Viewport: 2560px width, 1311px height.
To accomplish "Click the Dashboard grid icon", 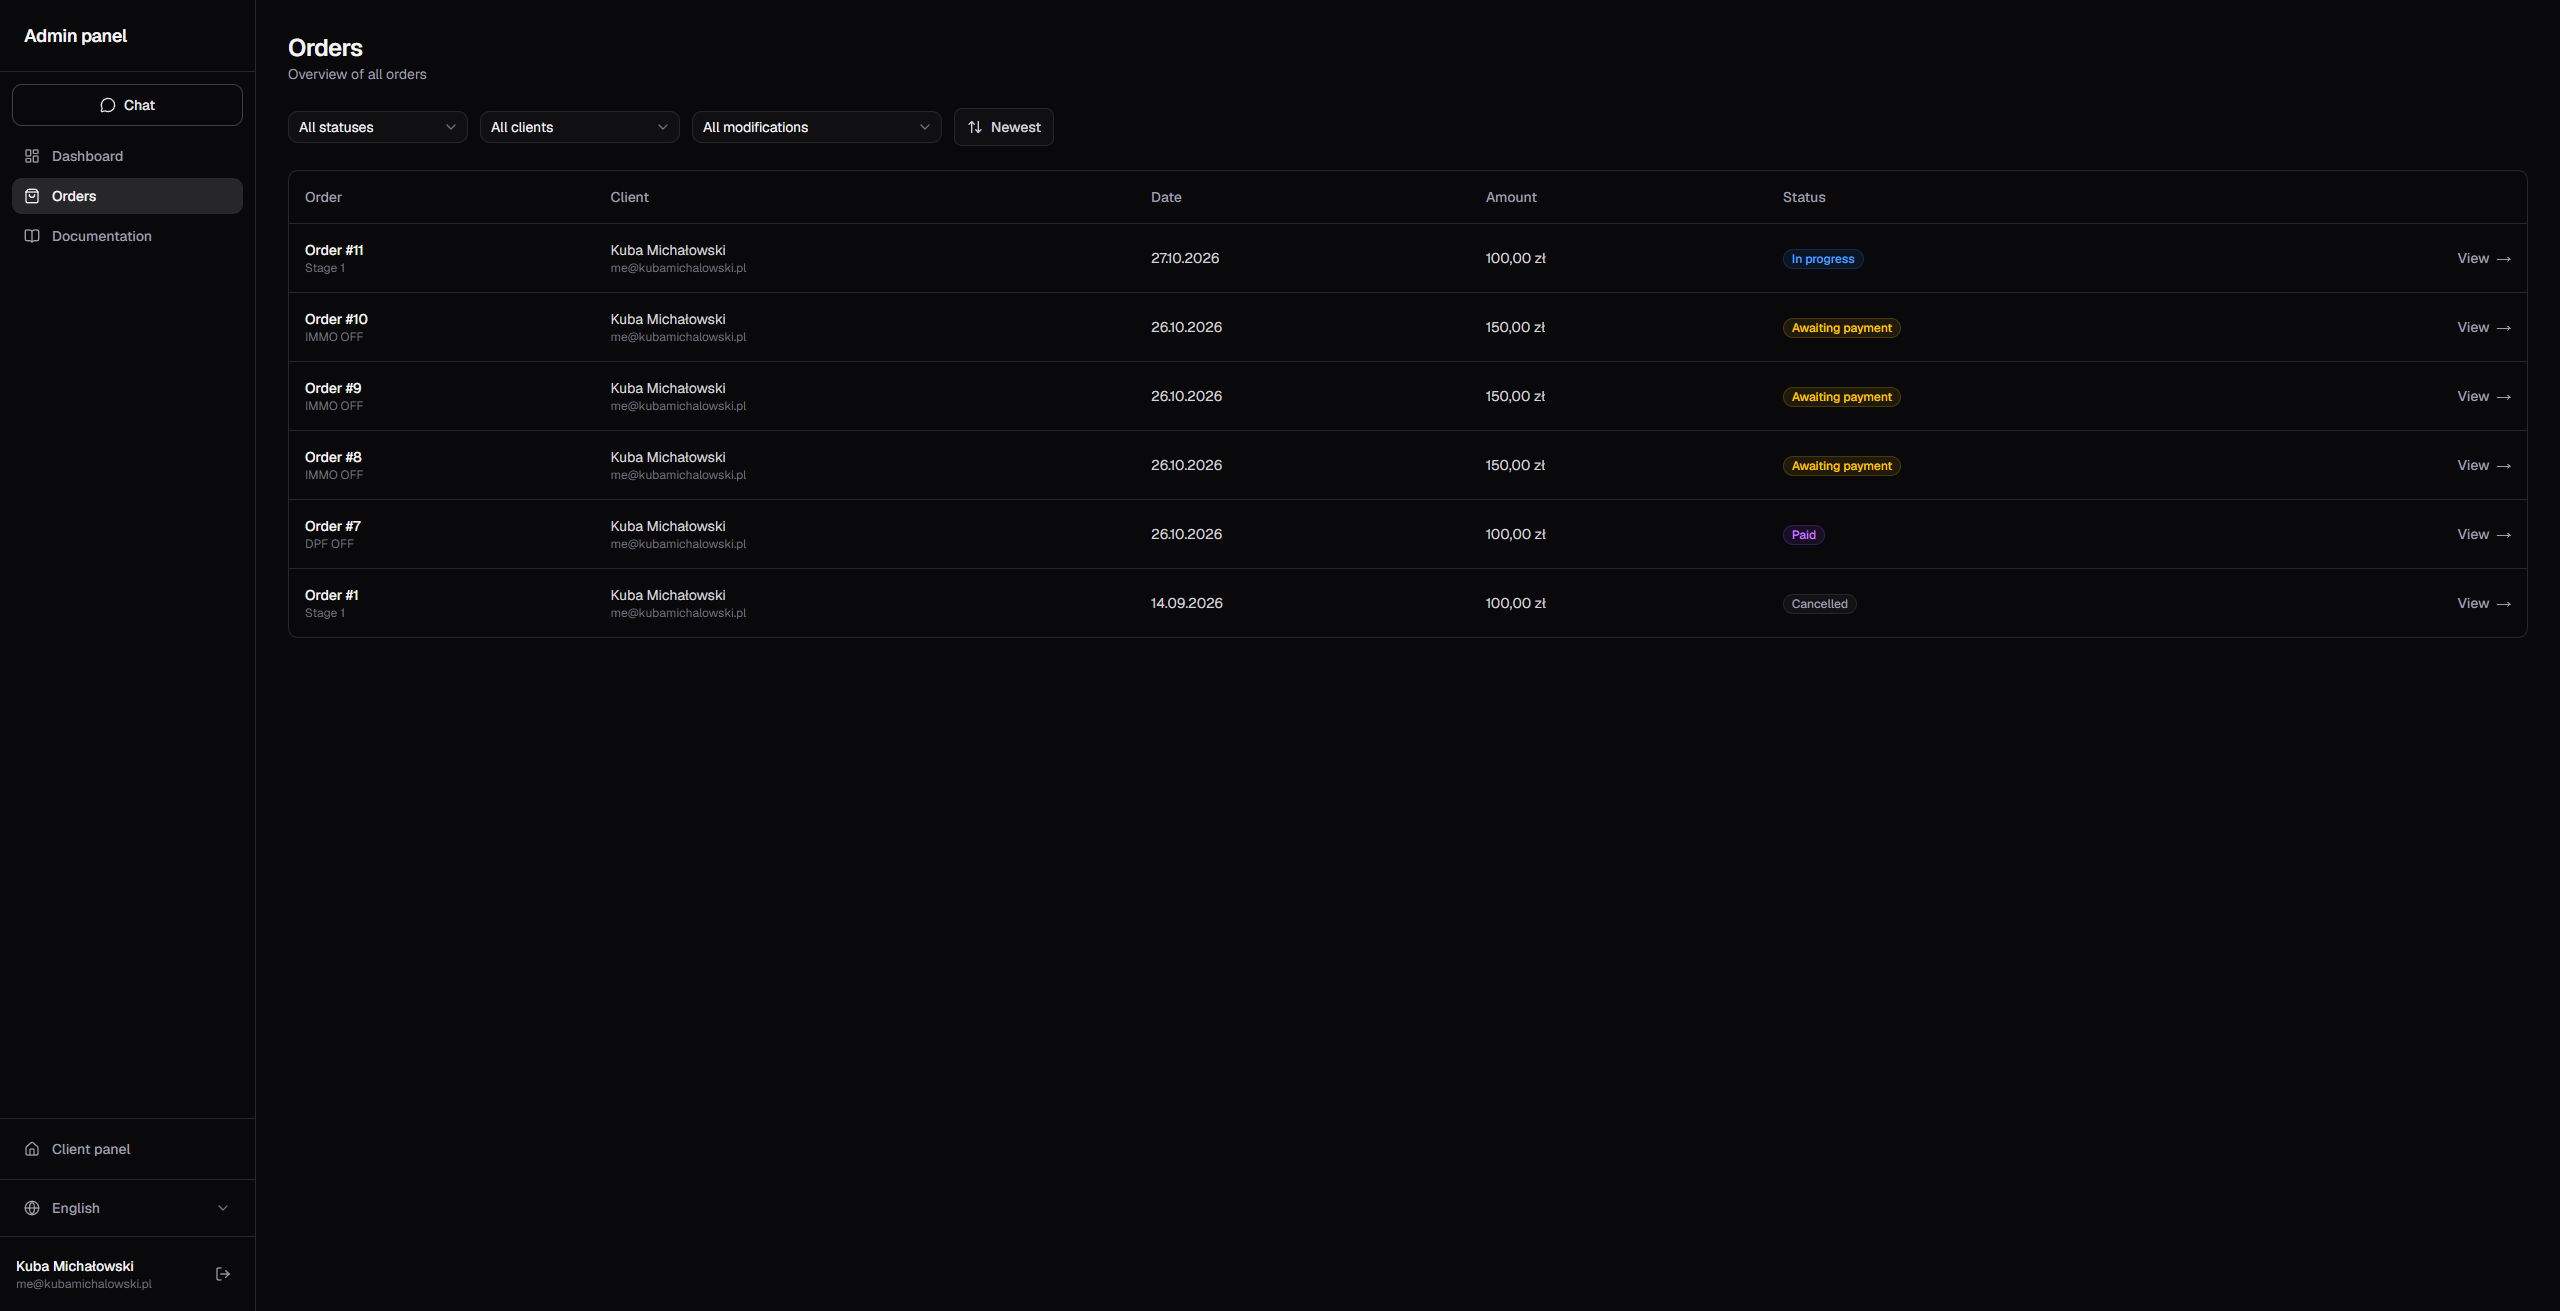I will pos(32,156).
